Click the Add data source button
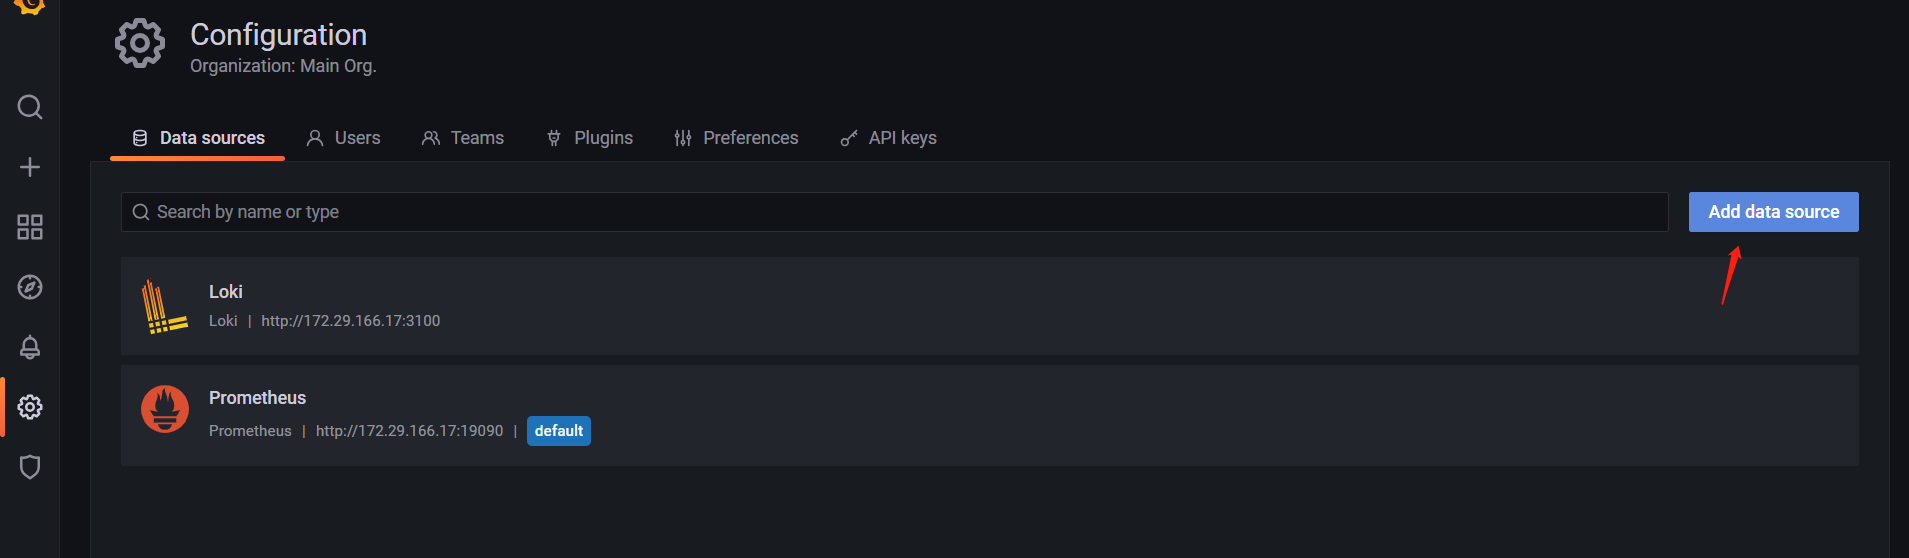 [1773, 212]
